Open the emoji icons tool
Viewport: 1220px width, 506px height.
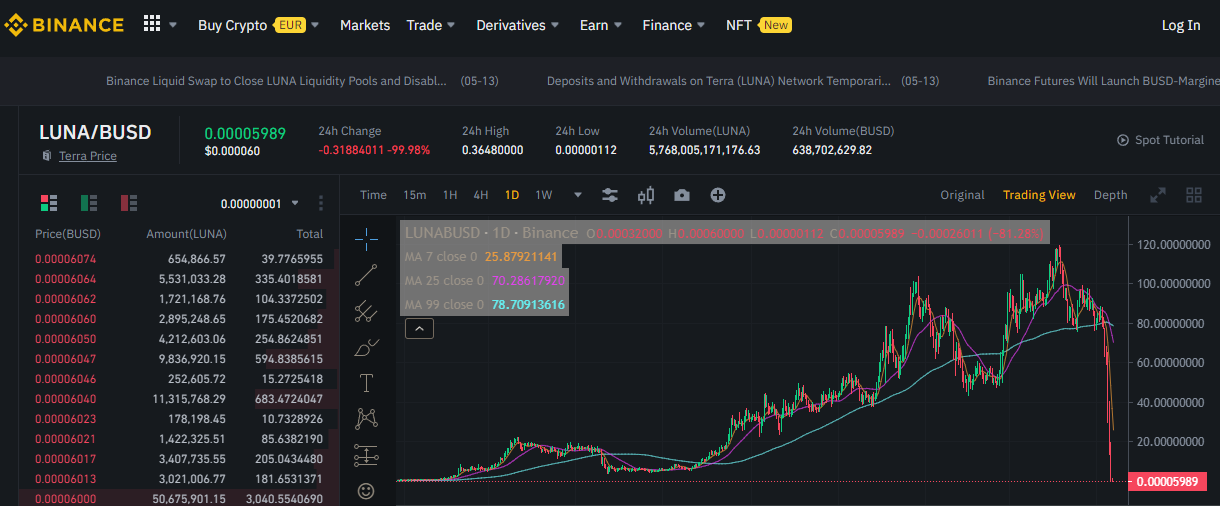pyautogui.click(x=366, y=491)
